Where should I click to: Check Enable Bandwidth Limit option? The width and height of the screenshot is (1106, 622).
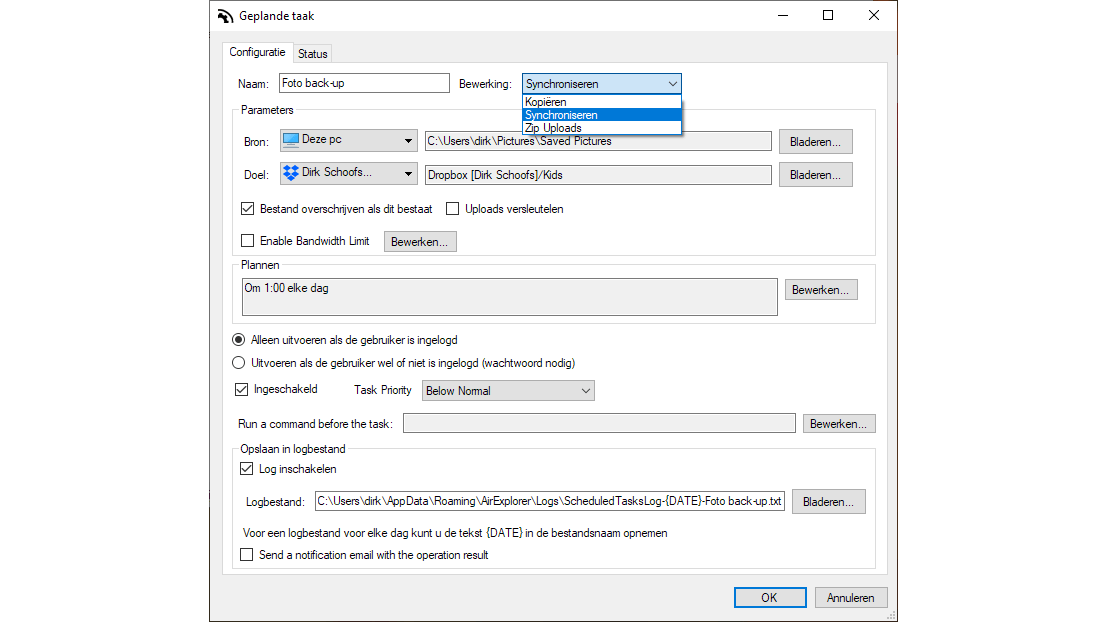[x=247, y=241]
